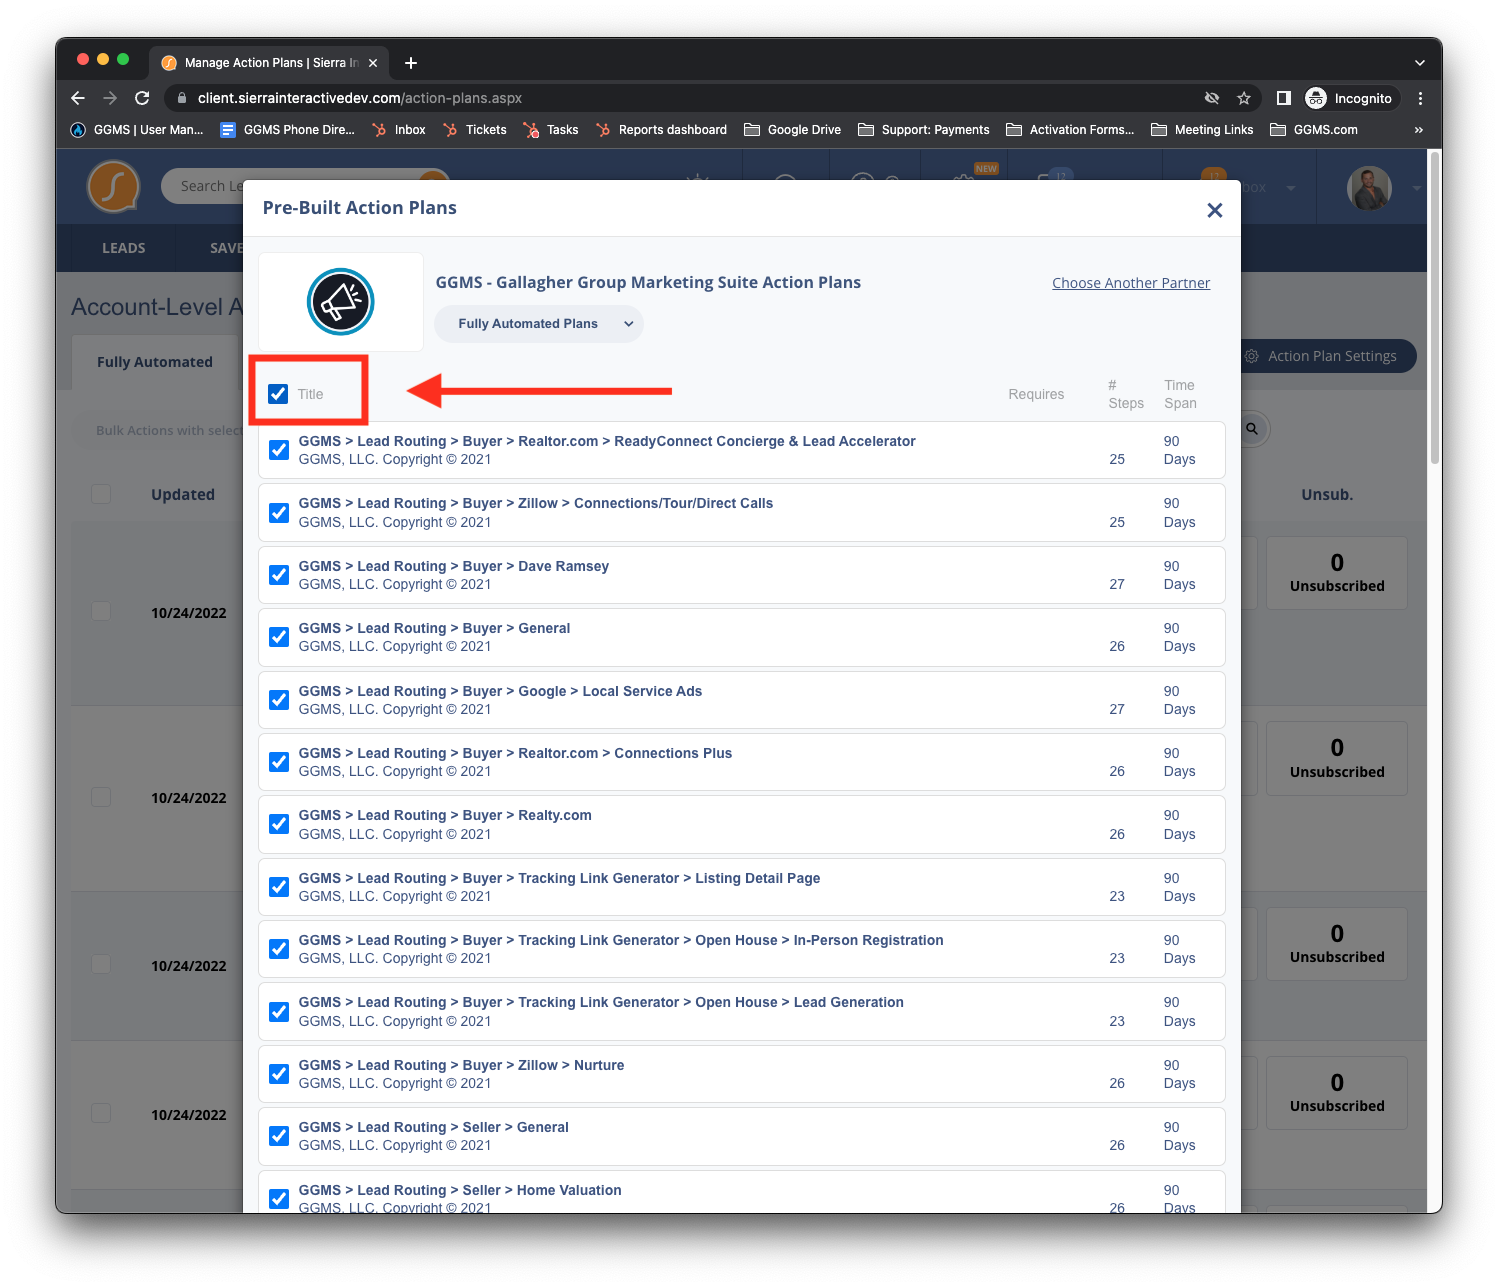The width and height of the screenshot is (1498, 1287).
Task: Open Seller > Home Valuation plan title
Action: point(460,1190)
